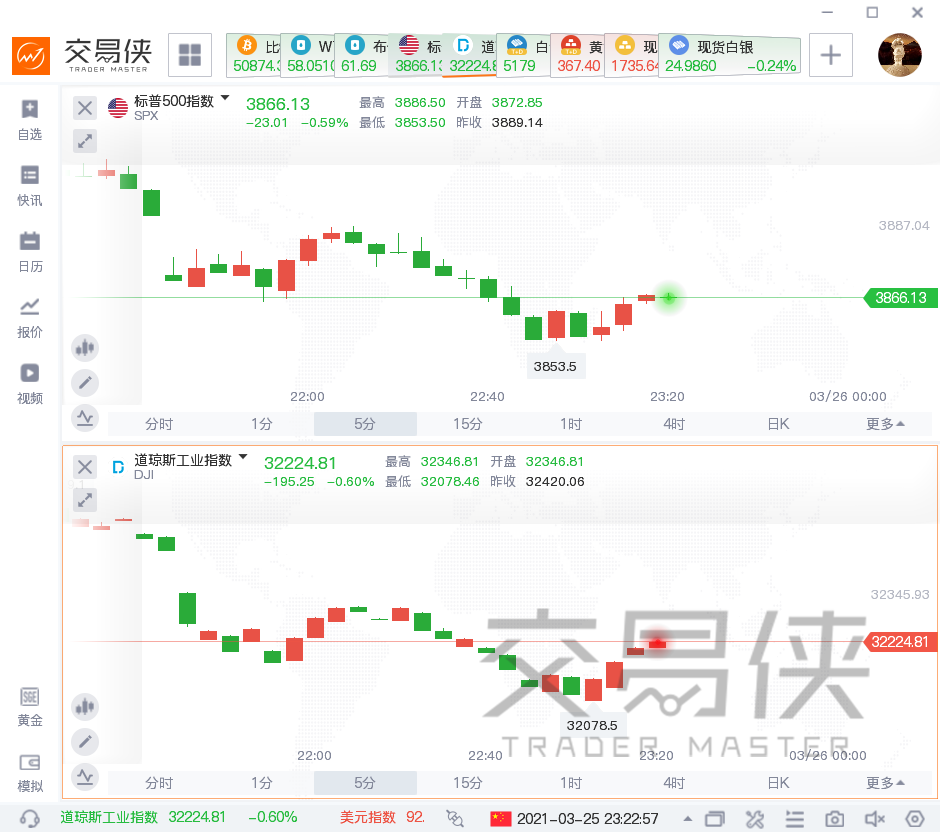Click the window layout icon in status bar
Screen dimensions: 940x832
[715, 819]
